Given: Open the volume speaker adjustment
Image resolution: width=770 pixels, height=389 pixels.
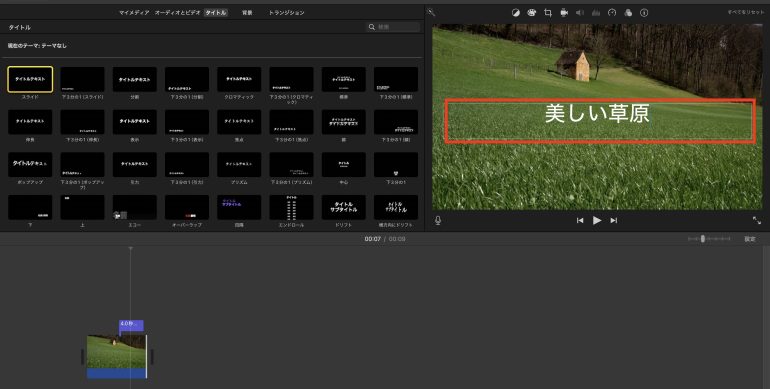Looking at the screenshot, I should click(580, 13).
